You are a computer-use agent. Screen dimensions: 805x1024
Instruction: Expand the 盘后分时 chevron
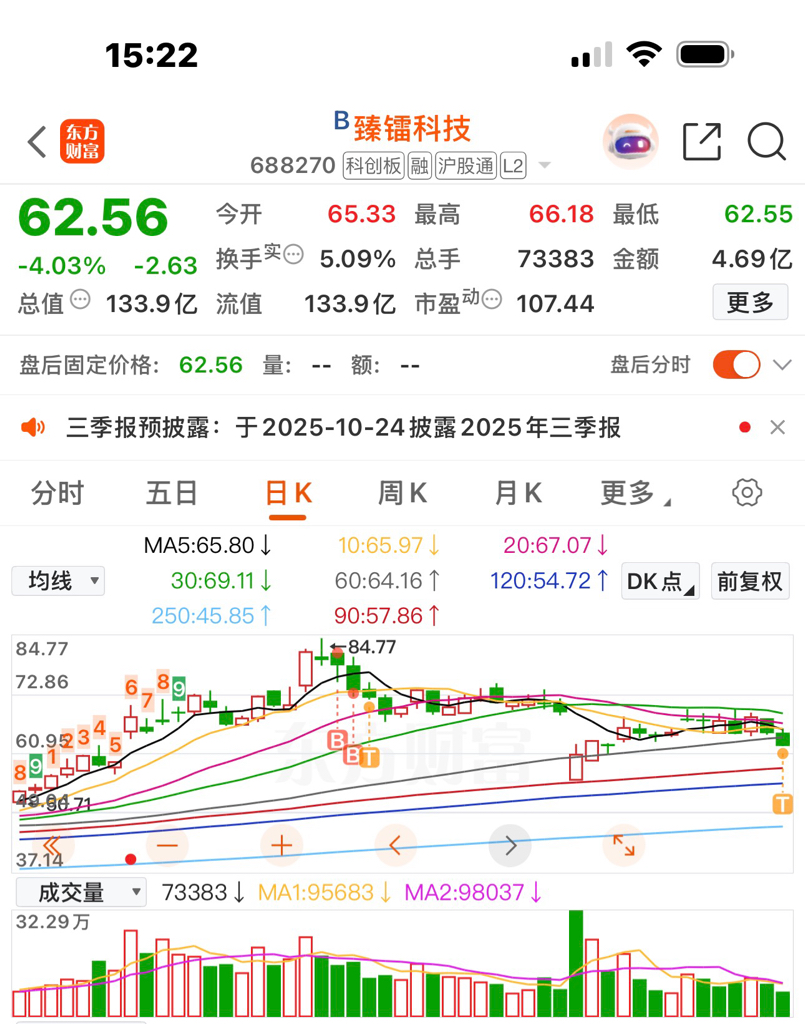click(x=782, y=364)
